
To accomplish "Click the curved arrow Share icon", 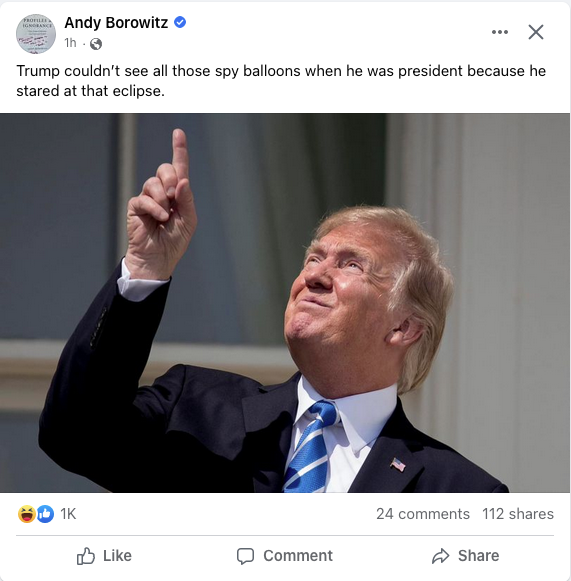I will point(440,556).
